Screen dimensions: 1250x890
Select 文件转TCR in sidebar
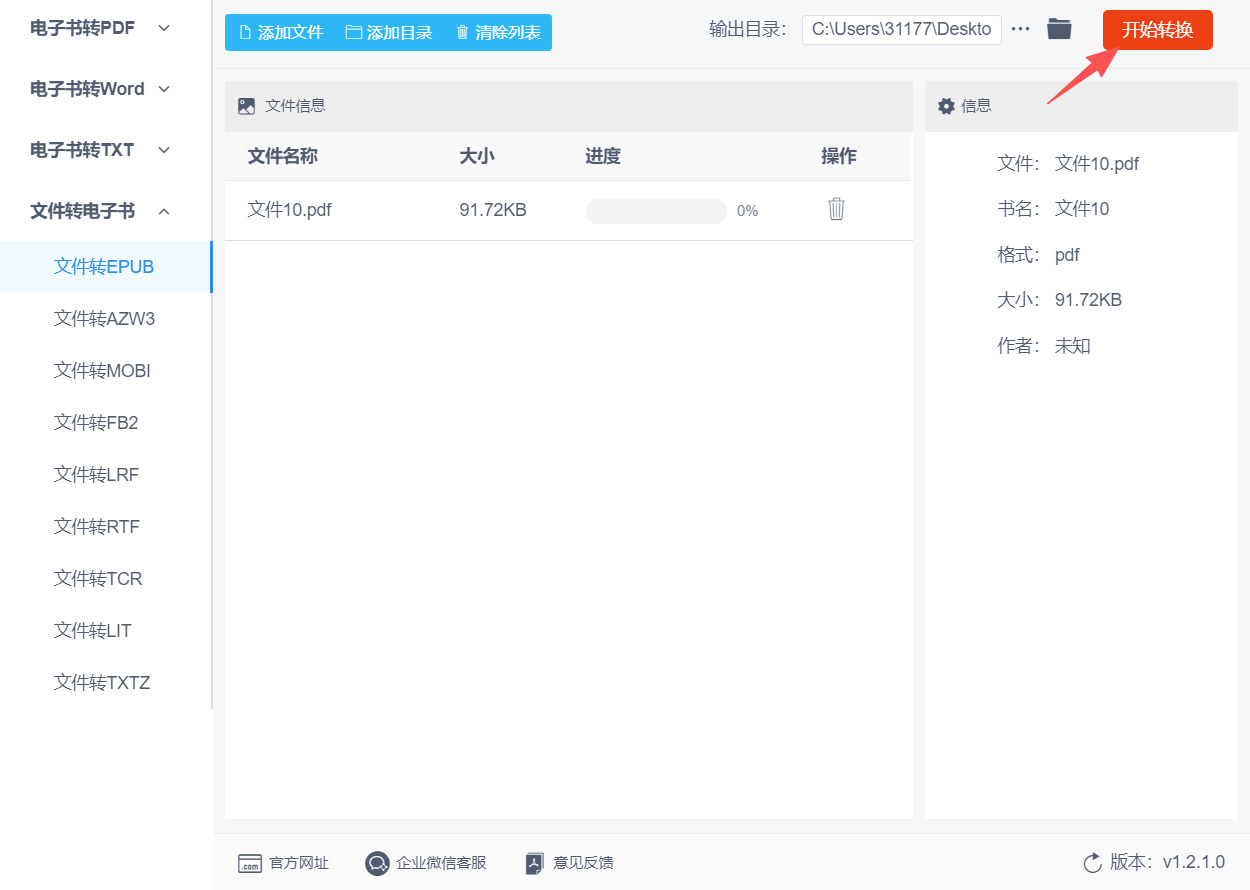(106, 579)
